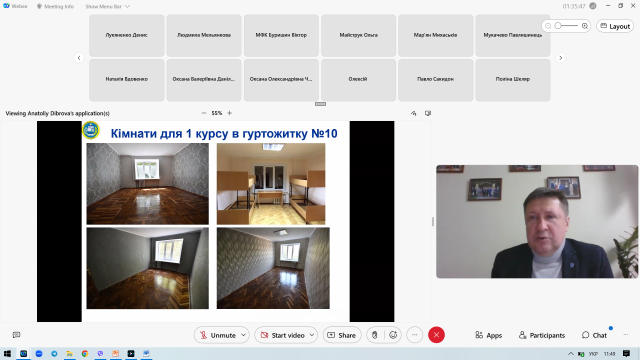Raise hand in the meeting
640x360 pixels.
374,335
